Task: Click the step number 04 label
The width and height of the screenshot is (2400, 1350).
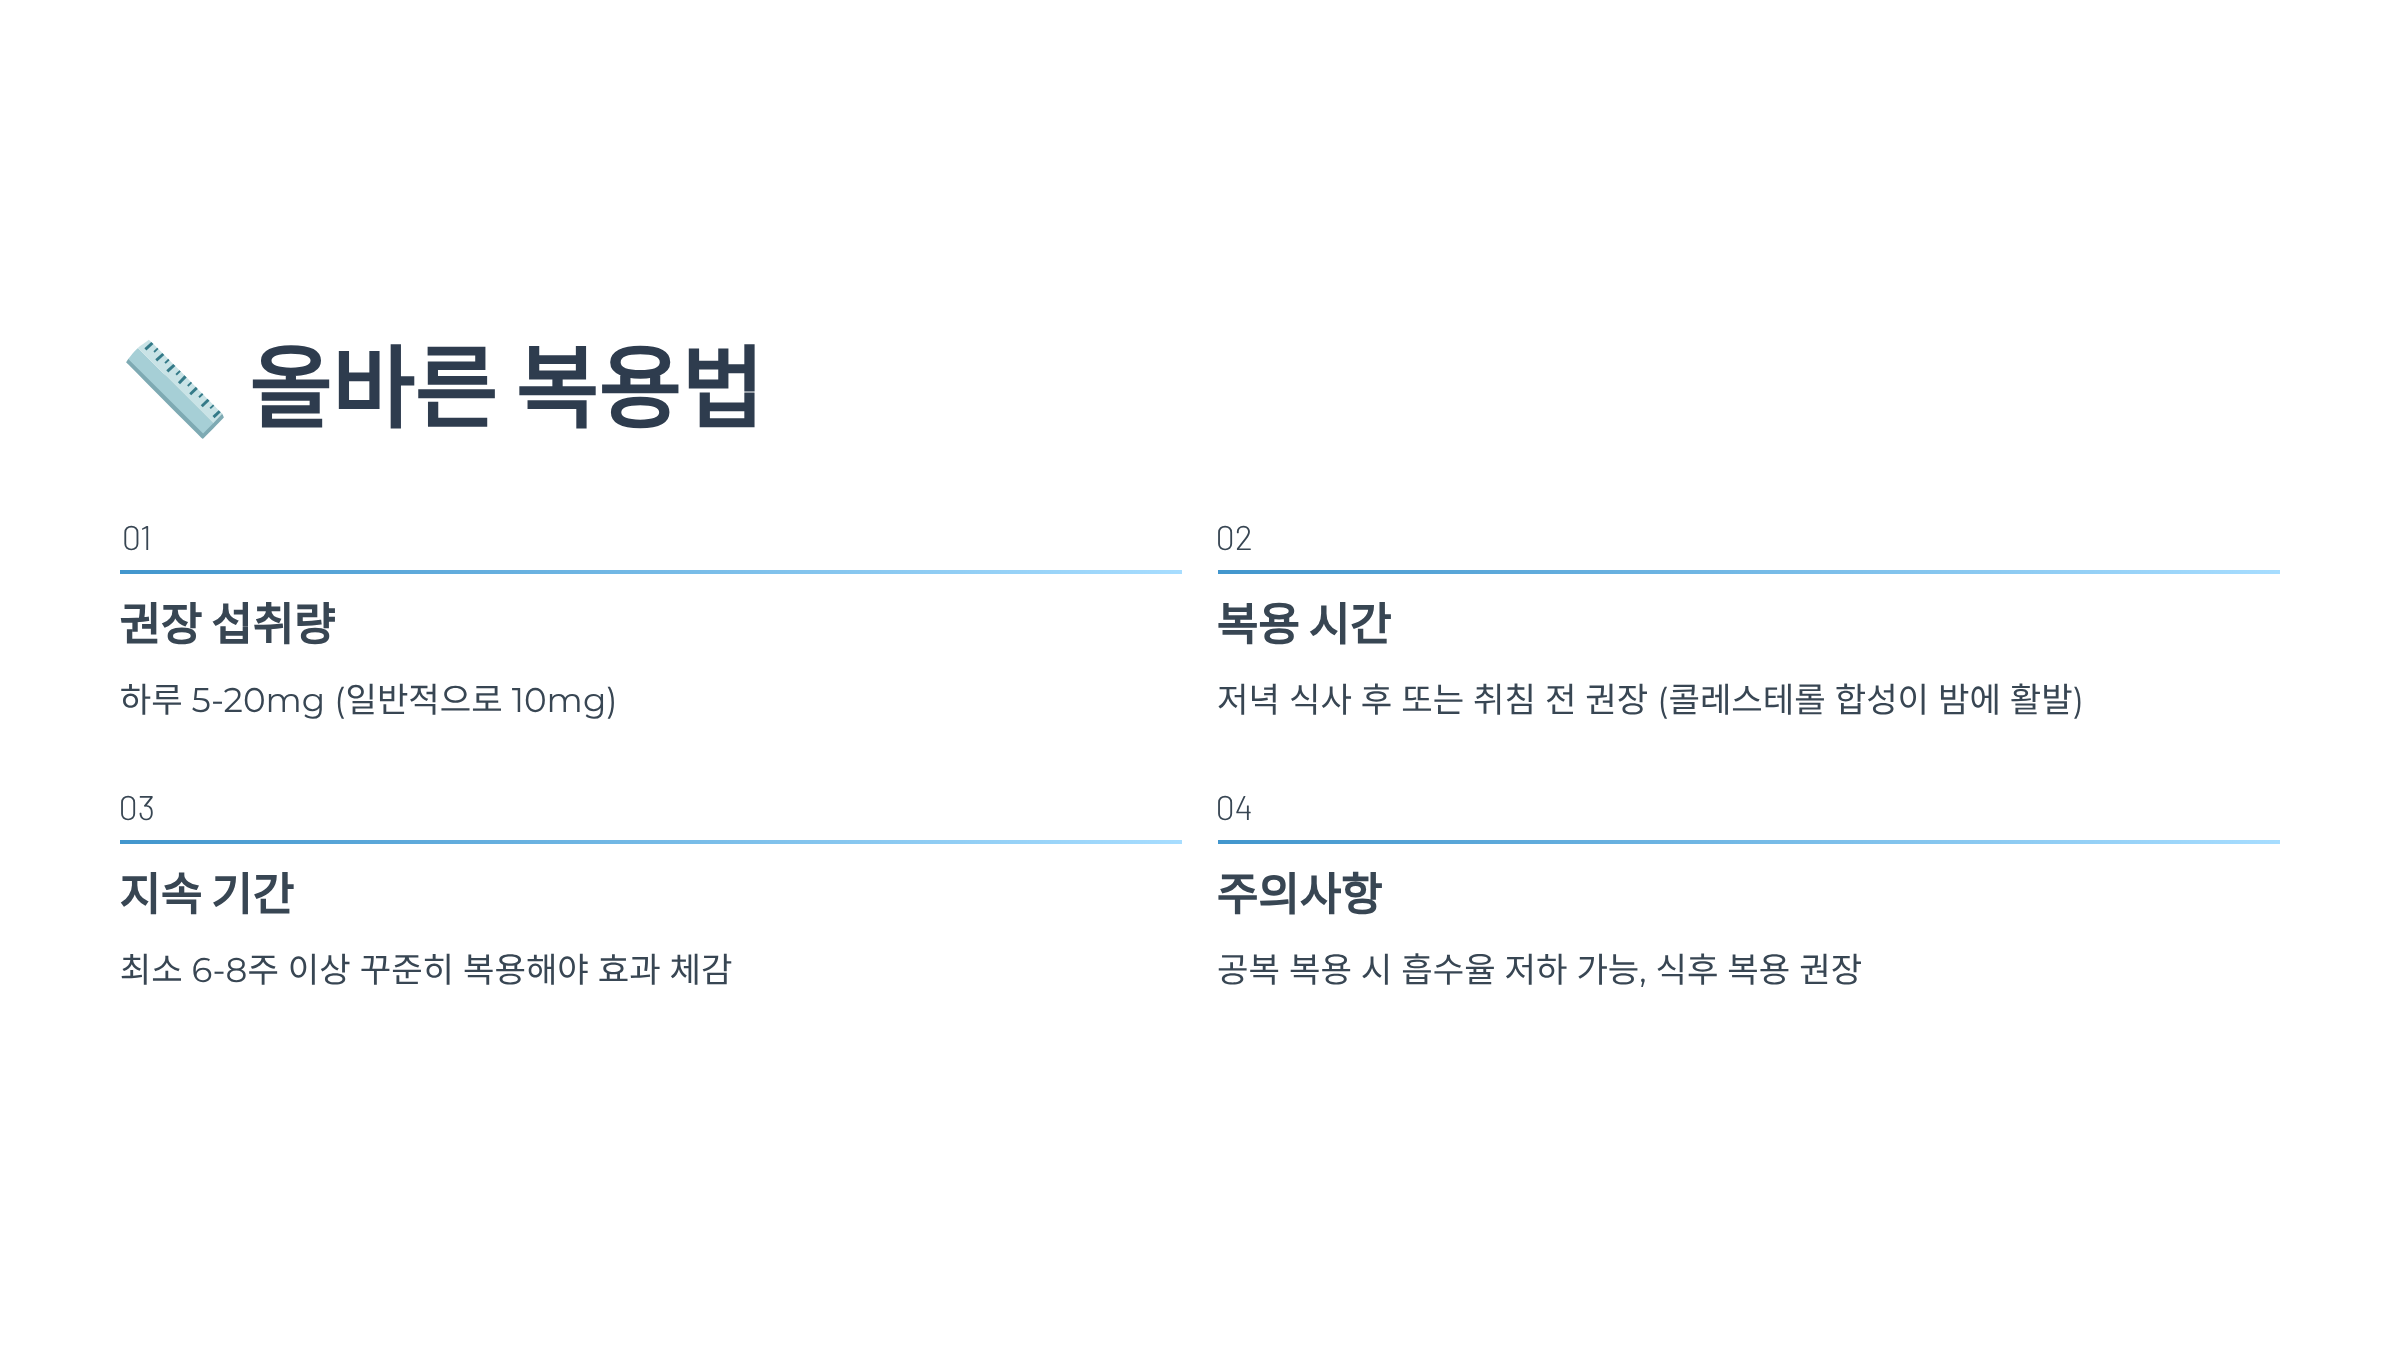Action: (1234, 808)
